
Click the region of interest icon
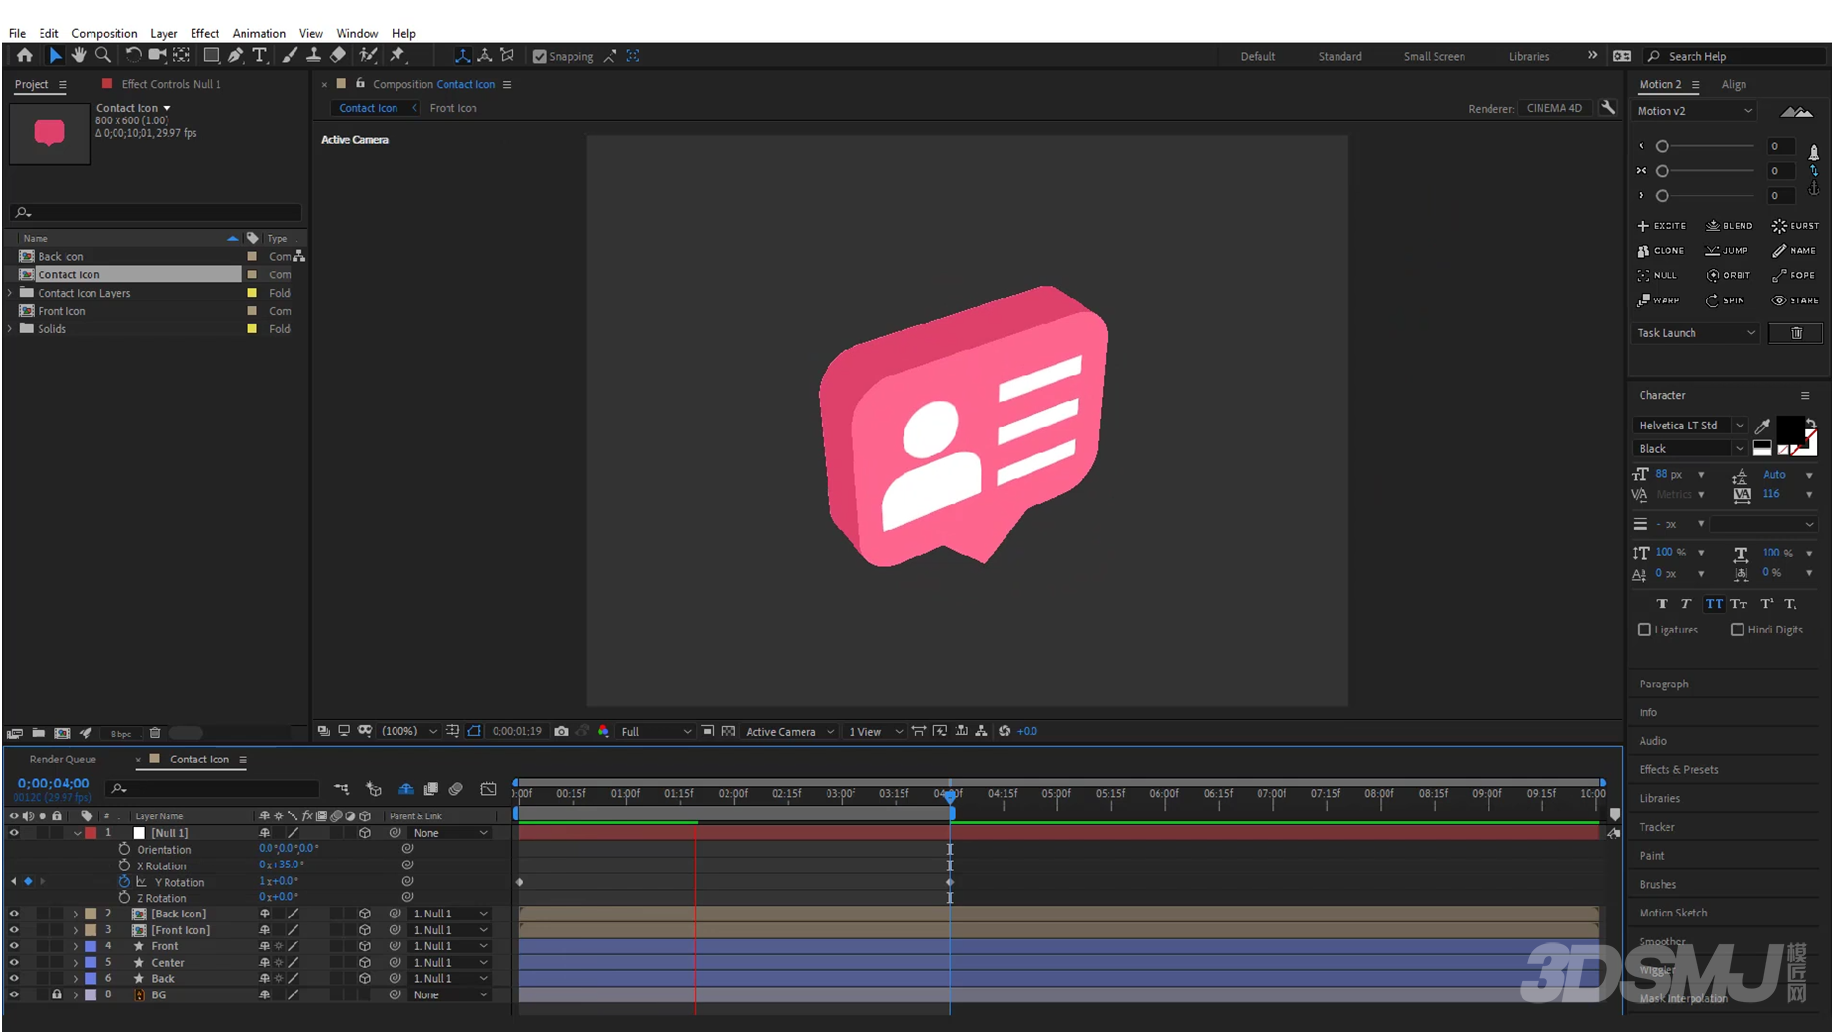pos(707,732)
